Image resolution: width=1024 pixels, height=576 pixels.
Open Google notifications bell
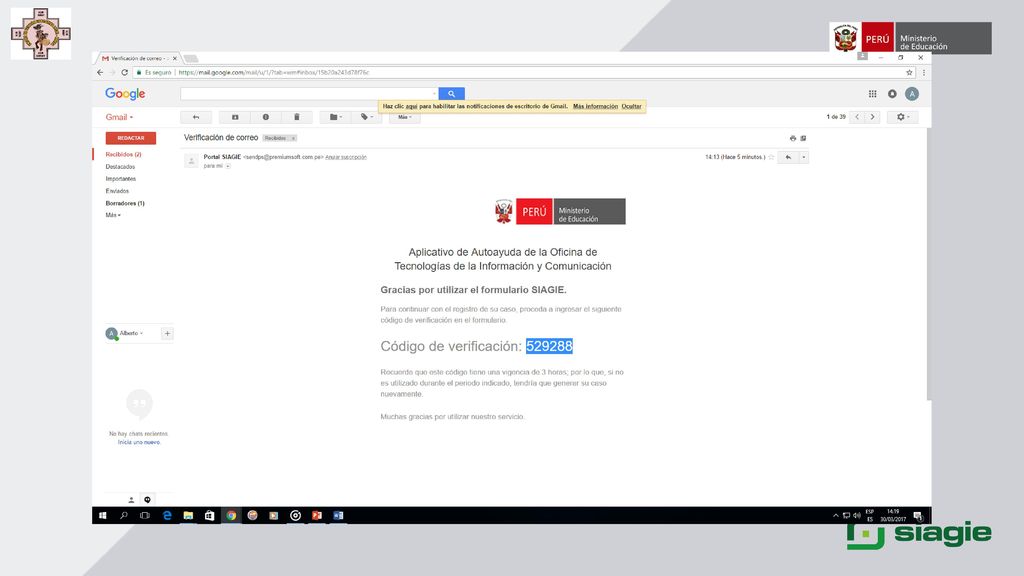coord(892,94)
